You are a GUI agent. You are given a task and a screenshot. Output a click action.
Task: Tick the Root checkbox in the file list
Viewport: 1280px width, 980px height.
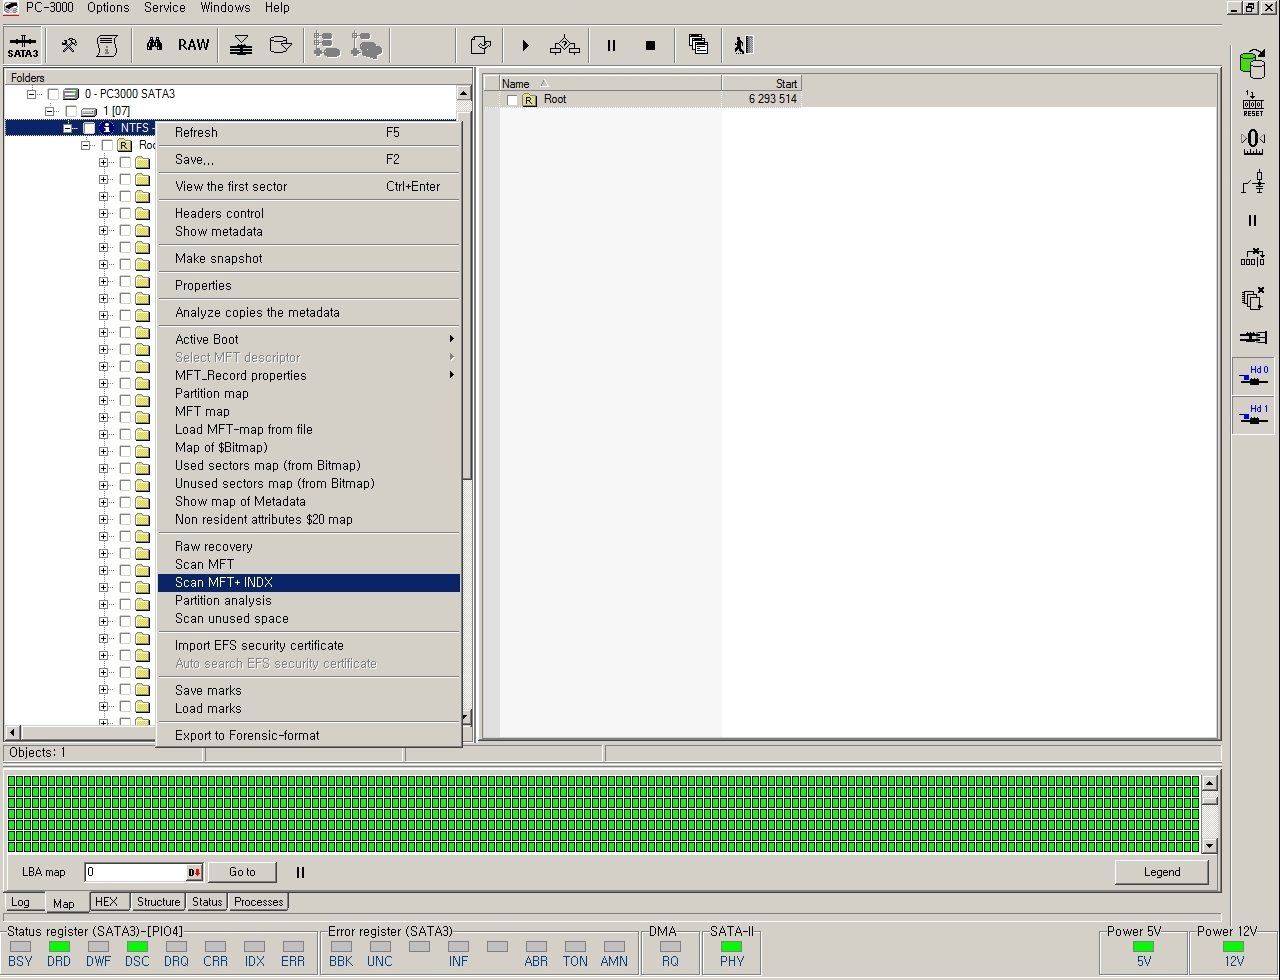point(513,100)
